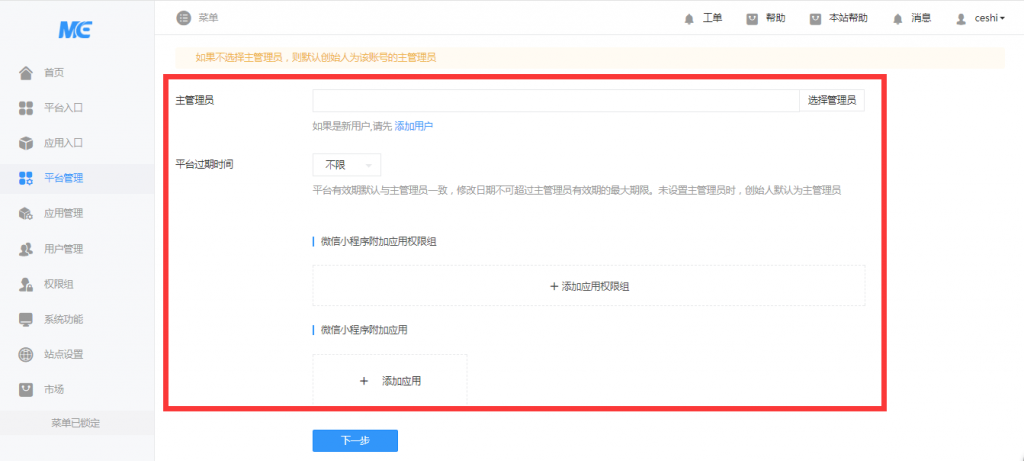Expand the ceshi user account menu
1024x461 pixels.
coord(980,18)
